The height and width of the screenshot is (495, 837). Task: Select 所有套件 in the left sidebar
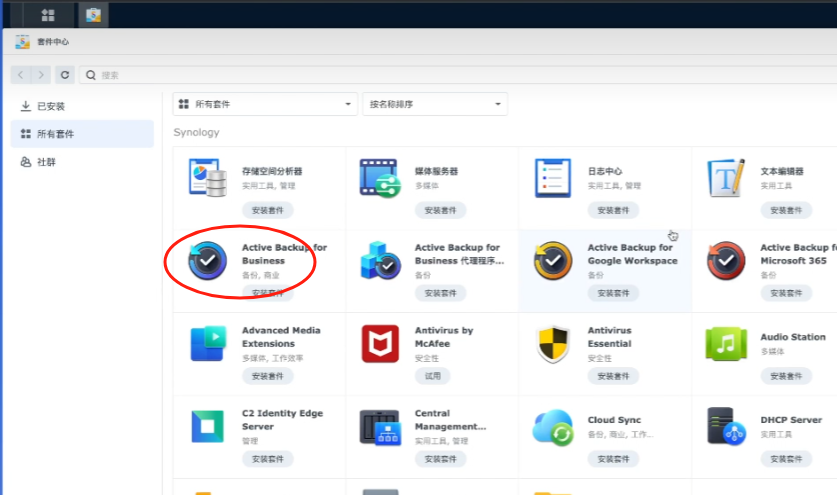click(x=55, y=134)
